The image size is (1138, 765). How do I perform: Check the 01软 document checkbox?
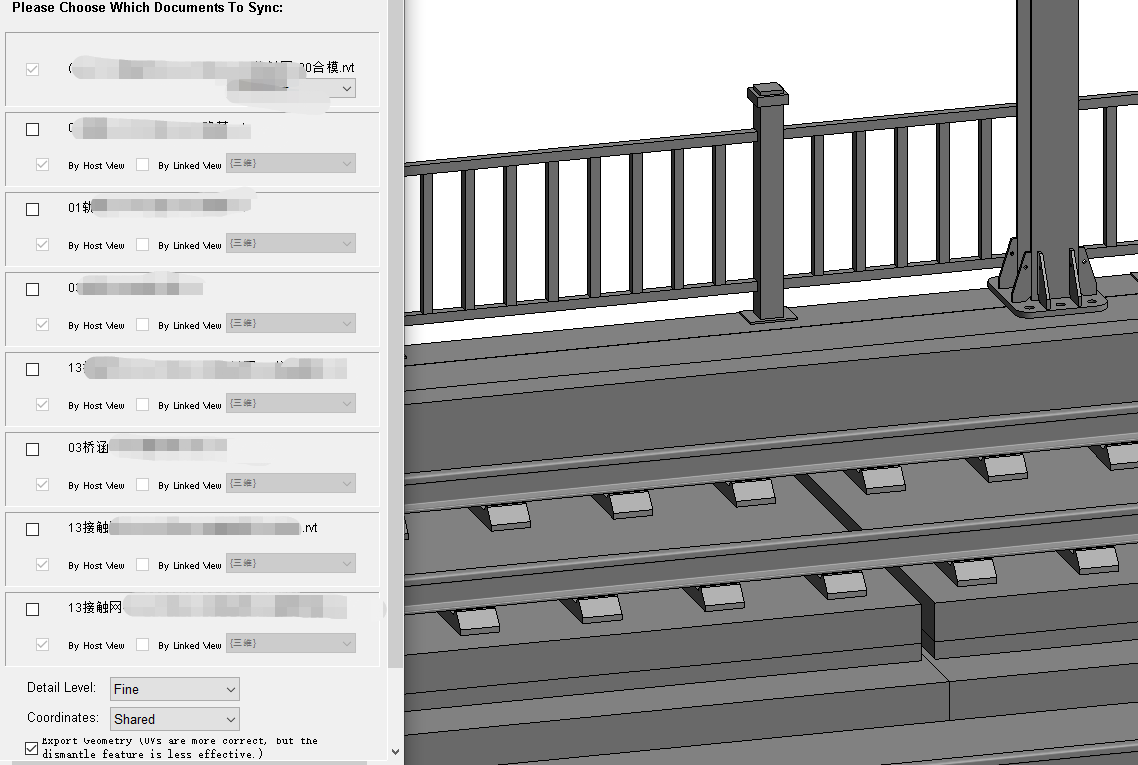tap(33, 210)
